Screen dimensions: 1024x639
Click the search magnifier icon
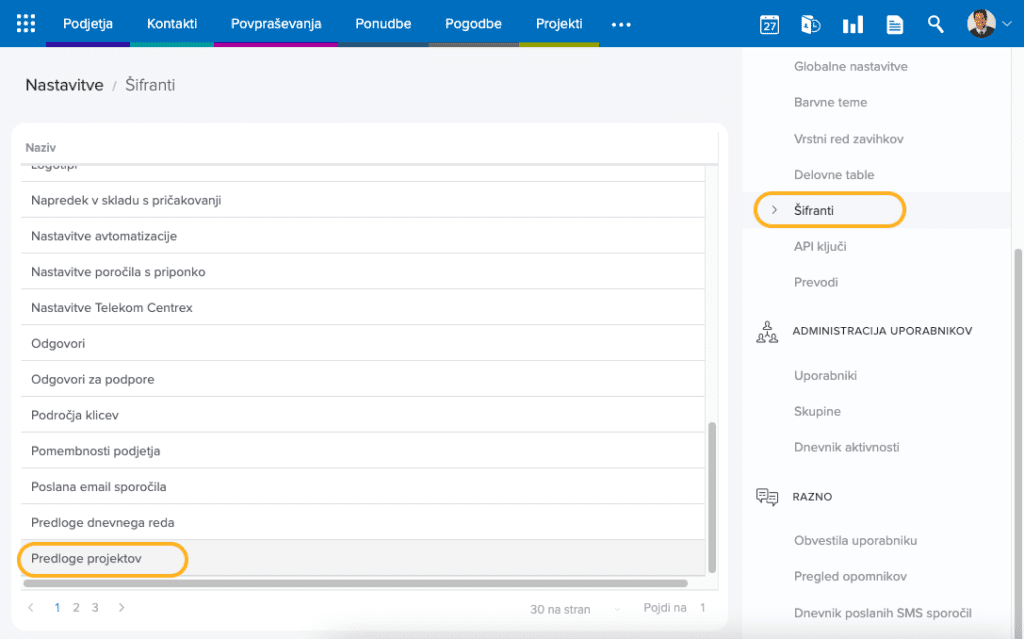935,24
